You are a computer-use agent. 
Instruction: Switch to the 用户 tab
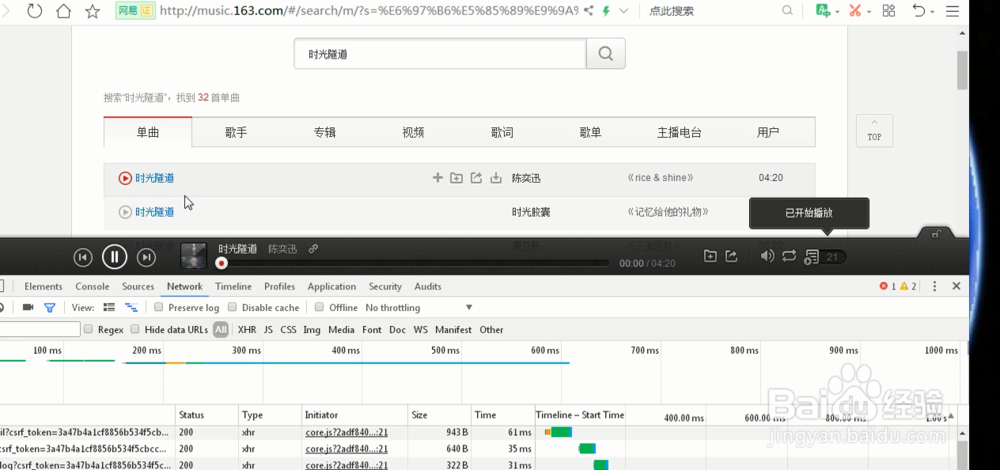point(768,133)
